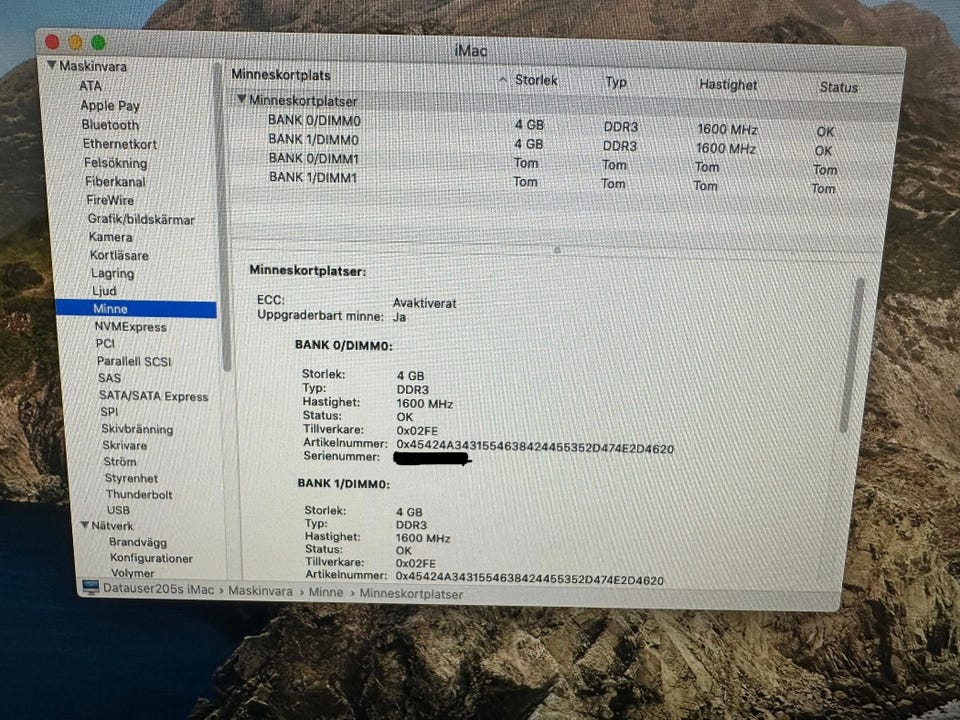This screenshot has width=960, height=720.
Task: Open Ström in the sidebar
Action: (120, 462)
